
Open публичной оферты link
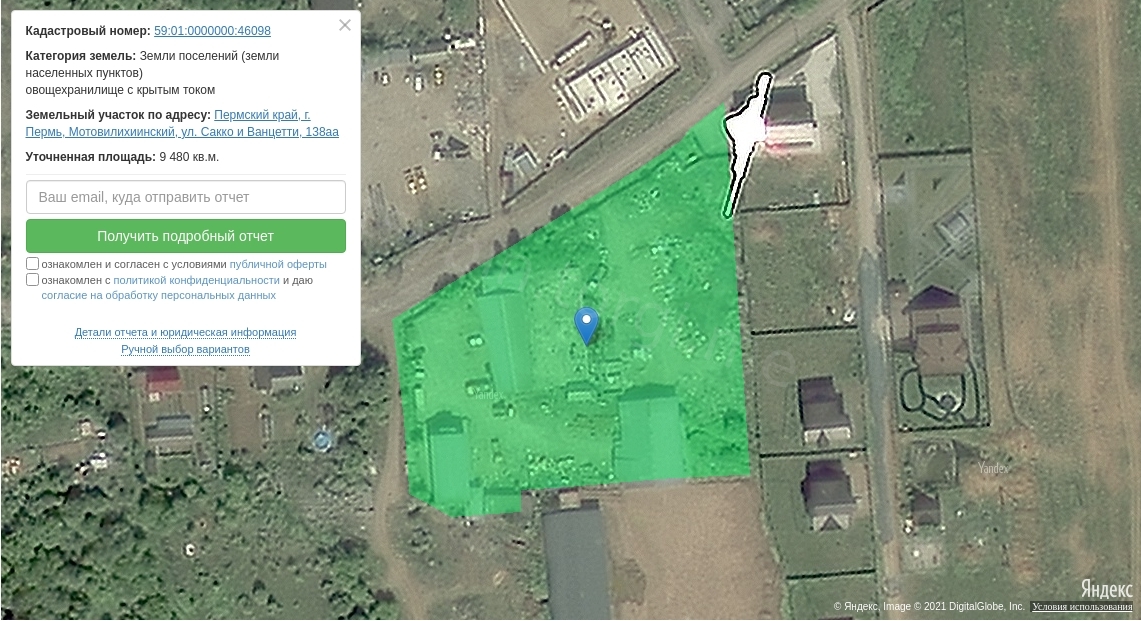click(278, 264)
